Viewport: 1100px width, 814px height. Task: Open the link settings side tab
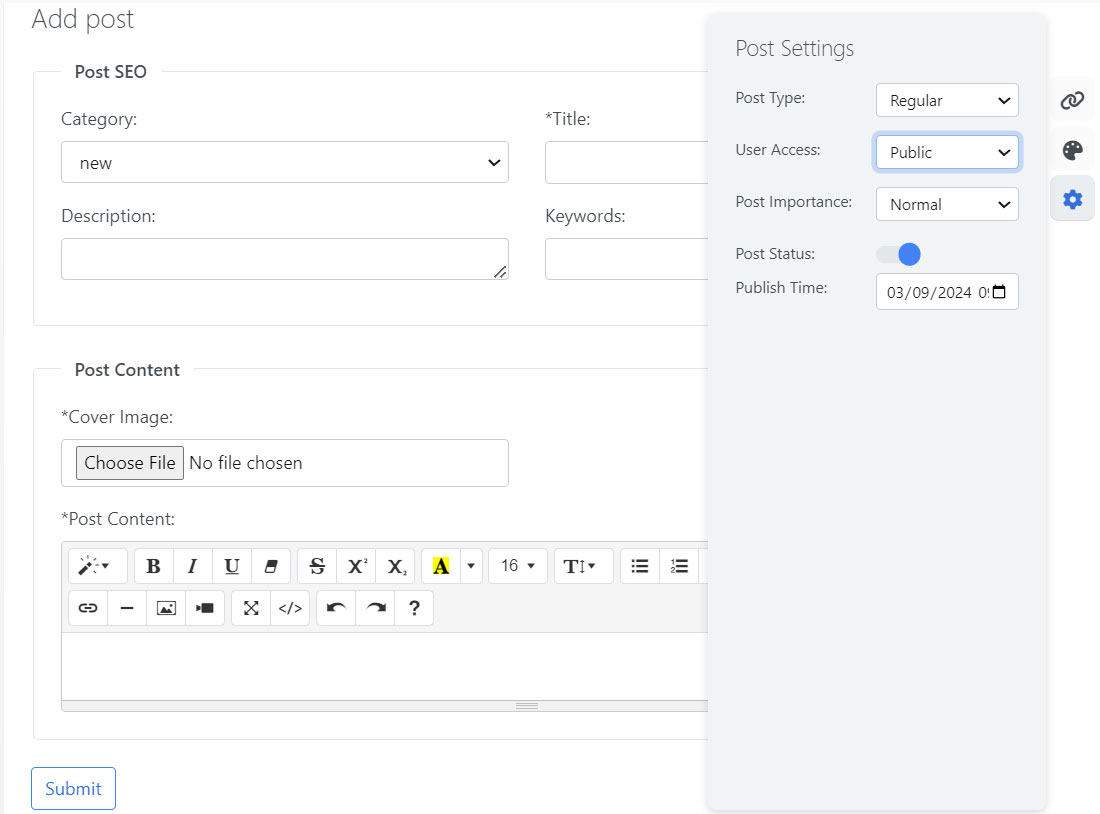1072,100
